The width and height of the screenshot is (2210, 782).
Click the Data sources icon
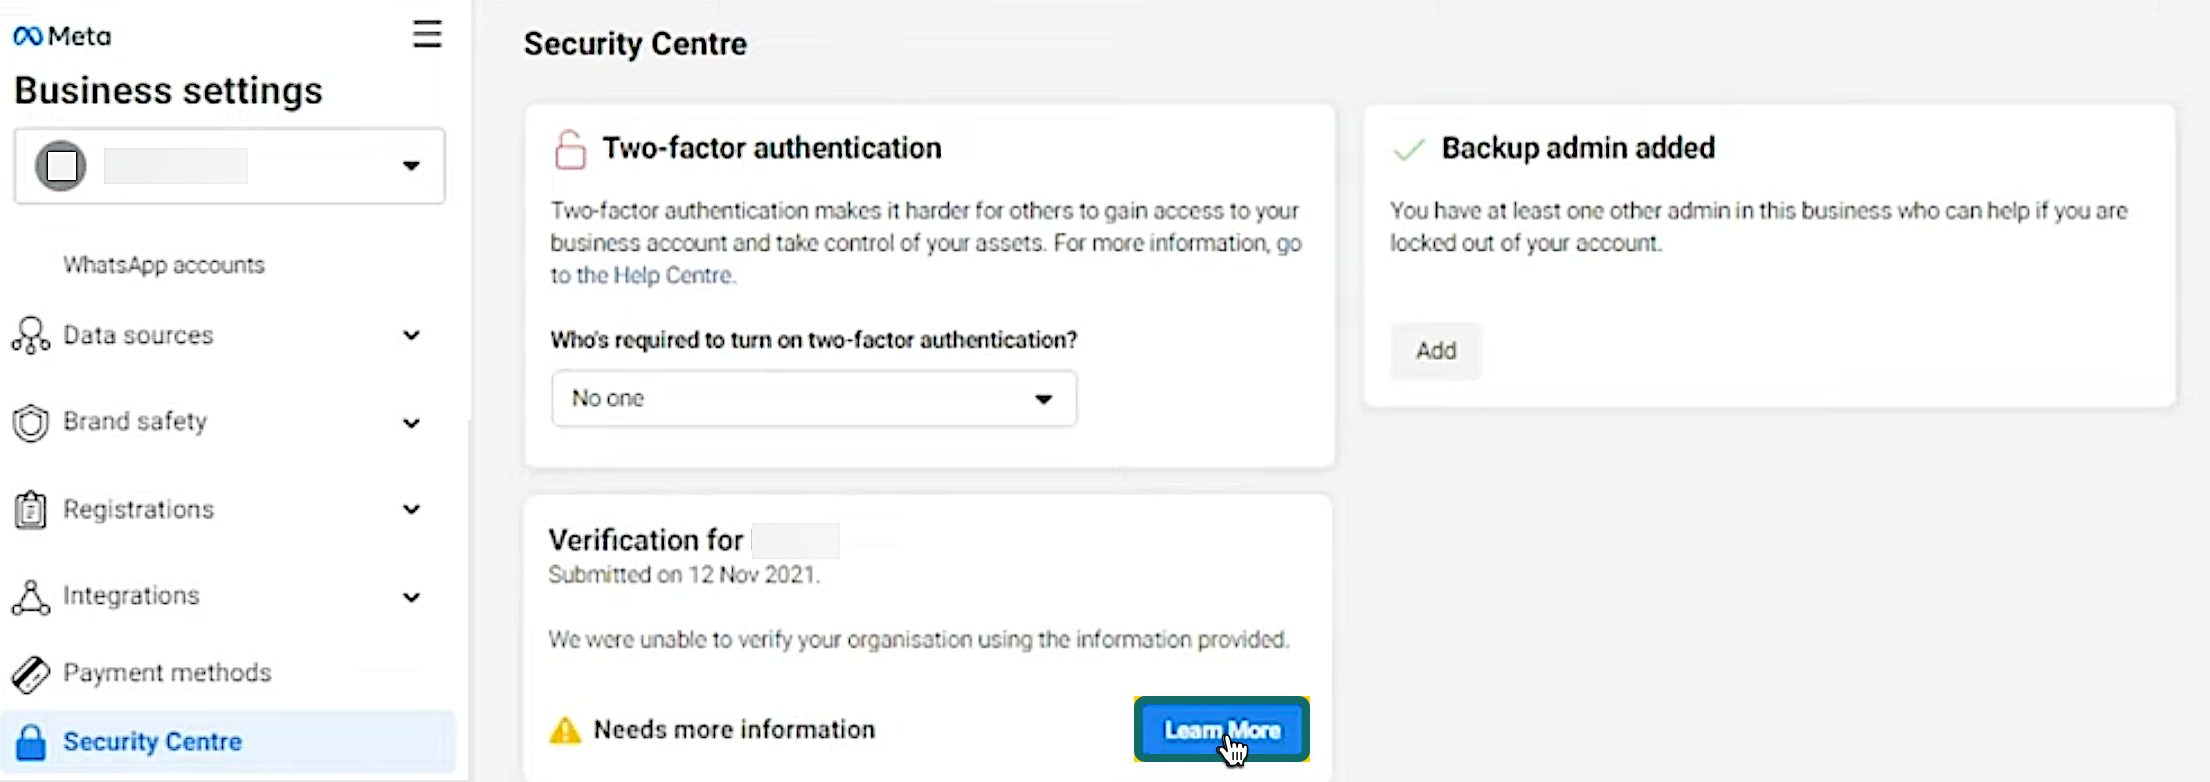tap(31, 336)
